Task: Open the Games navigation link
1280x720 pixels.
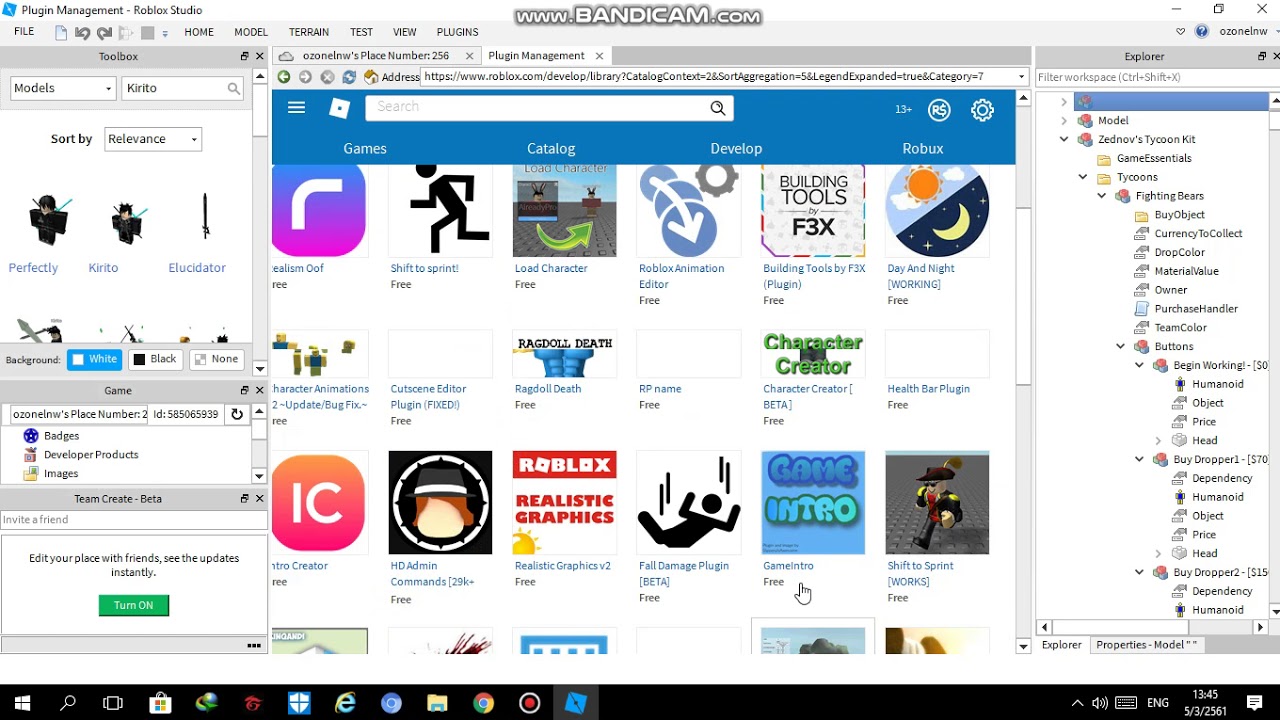Action: tap(365, 148)
